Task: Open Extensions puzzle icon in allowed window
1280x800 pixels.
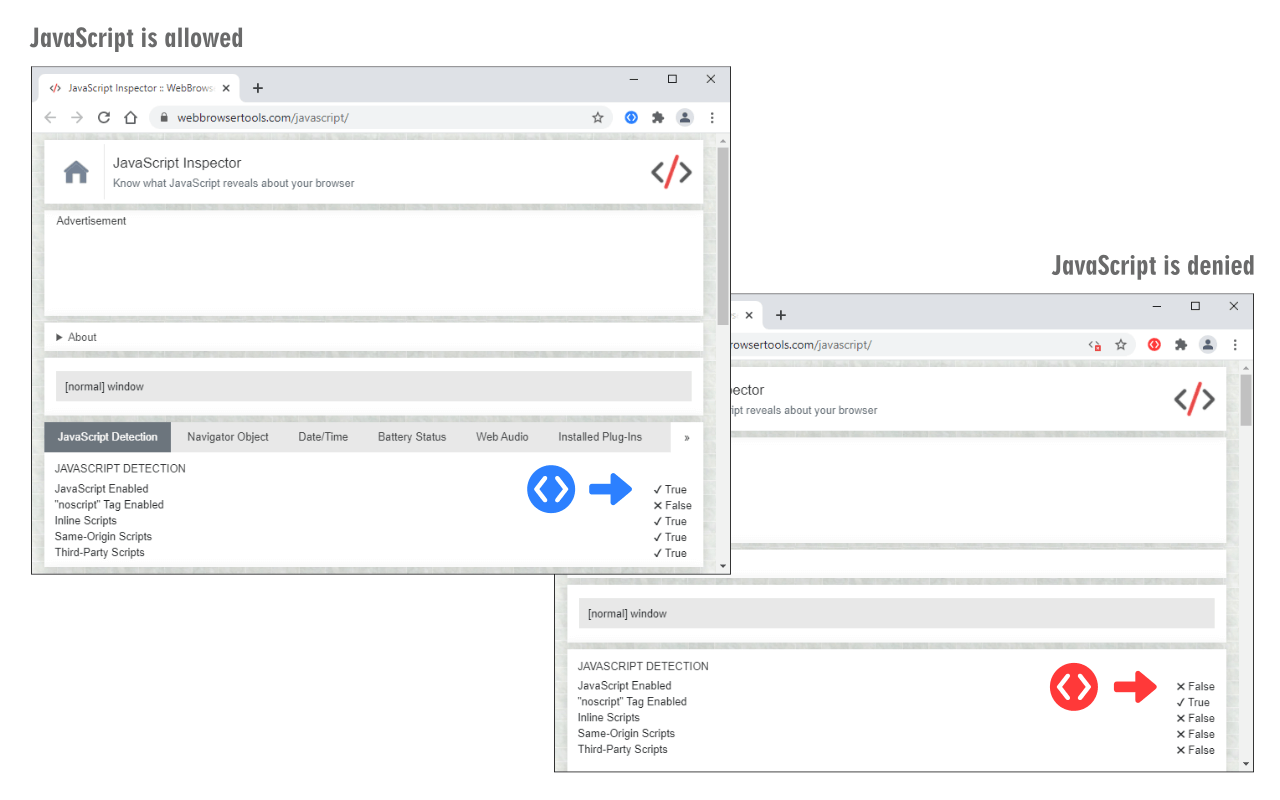Action: pyautogui.click(x=658, y=117)
